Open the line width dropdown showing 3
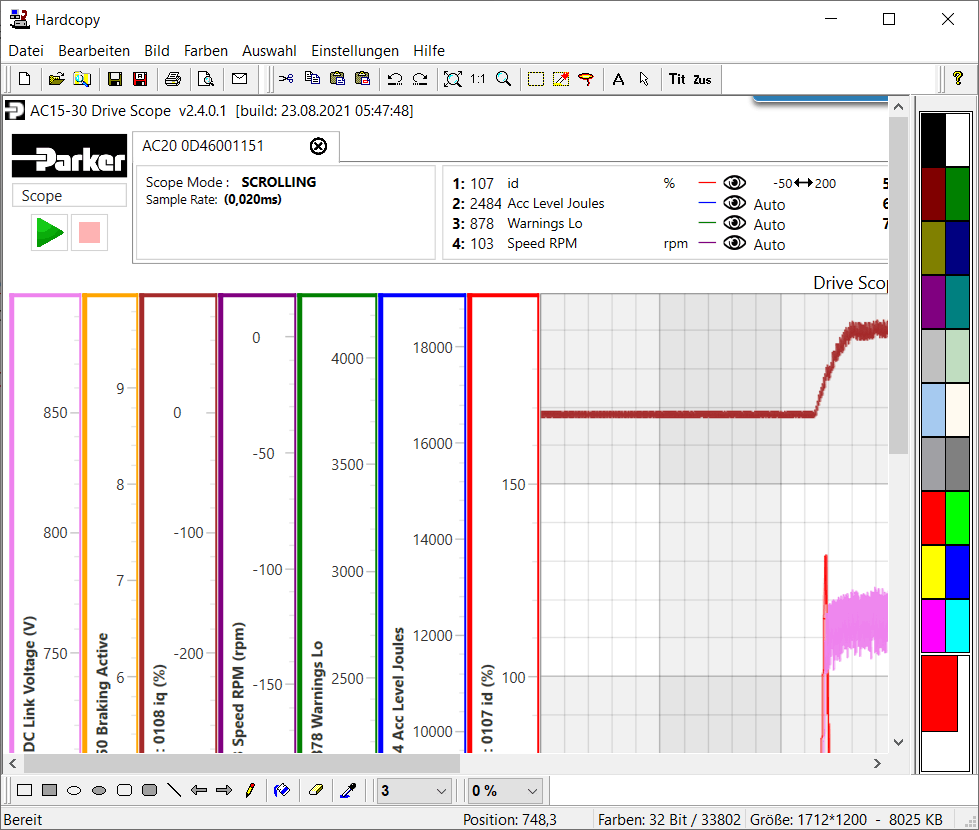Image resolution: width=979 pixels, height=830 pixels. click(x=415, y=791)
